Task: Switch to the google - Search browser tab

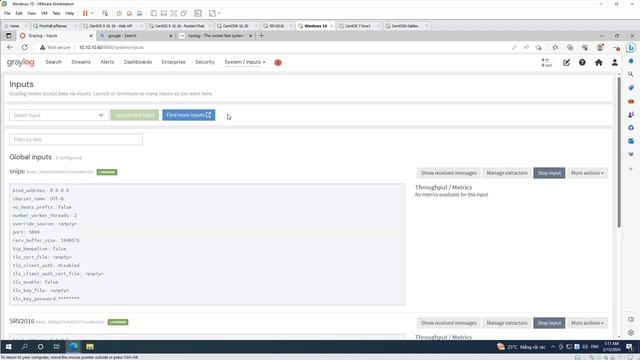Action: point(136,36)
